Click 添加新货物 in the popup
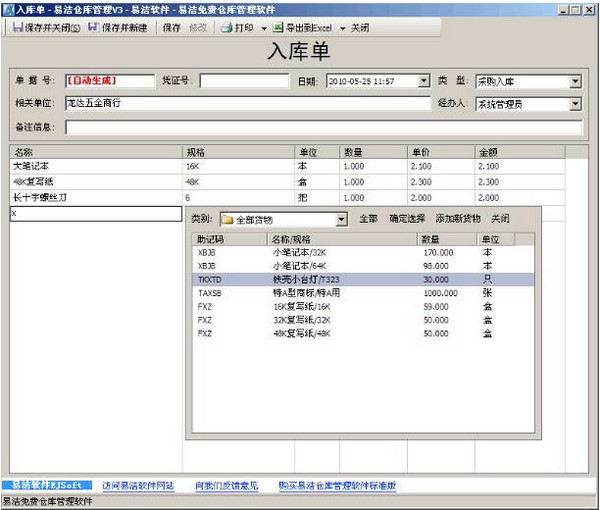The height and width of the screenshot is (510, 600). point(458,218)
